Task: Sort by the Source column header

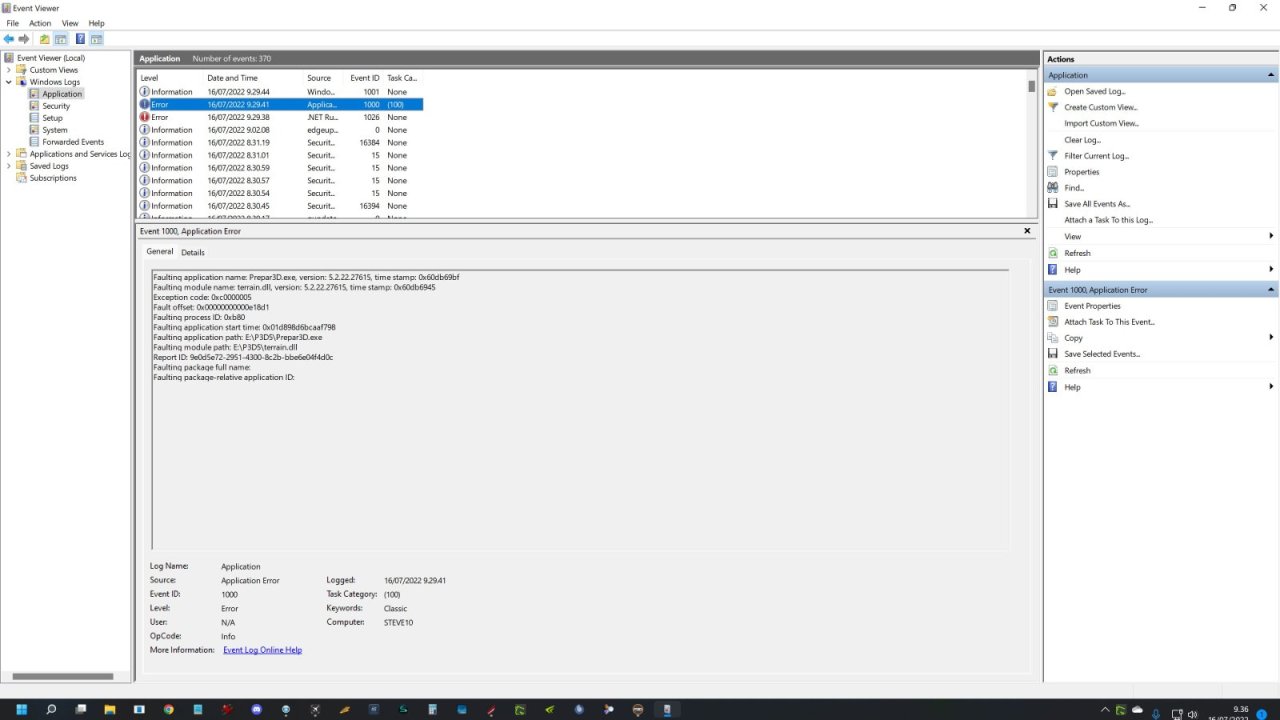Action: [x=325, y=78]
